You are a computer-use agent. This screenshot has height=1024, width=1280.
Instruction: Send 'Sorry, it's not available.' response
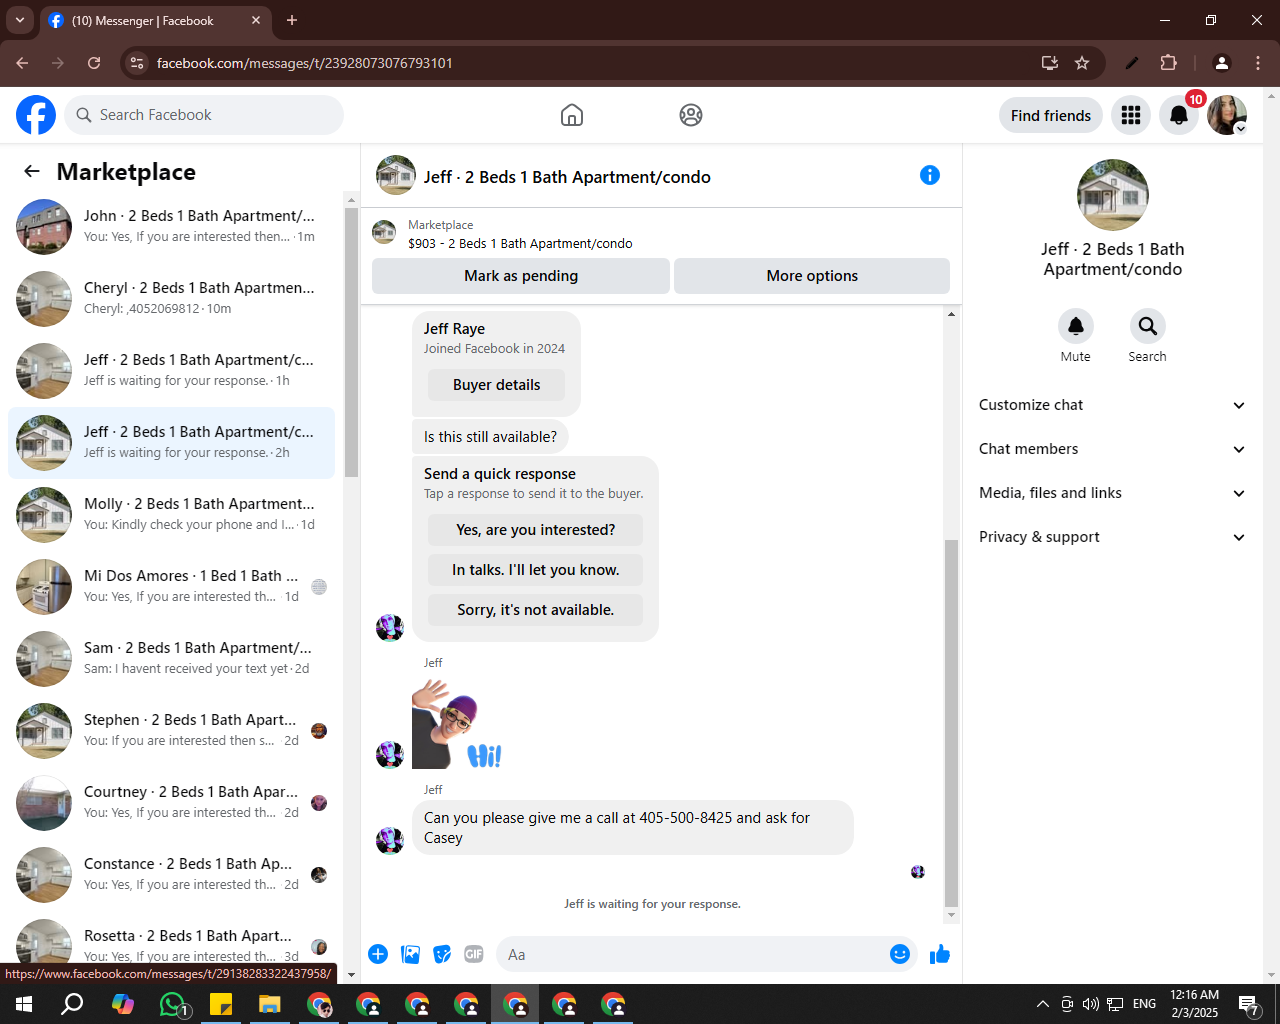(x=535, y=610)
